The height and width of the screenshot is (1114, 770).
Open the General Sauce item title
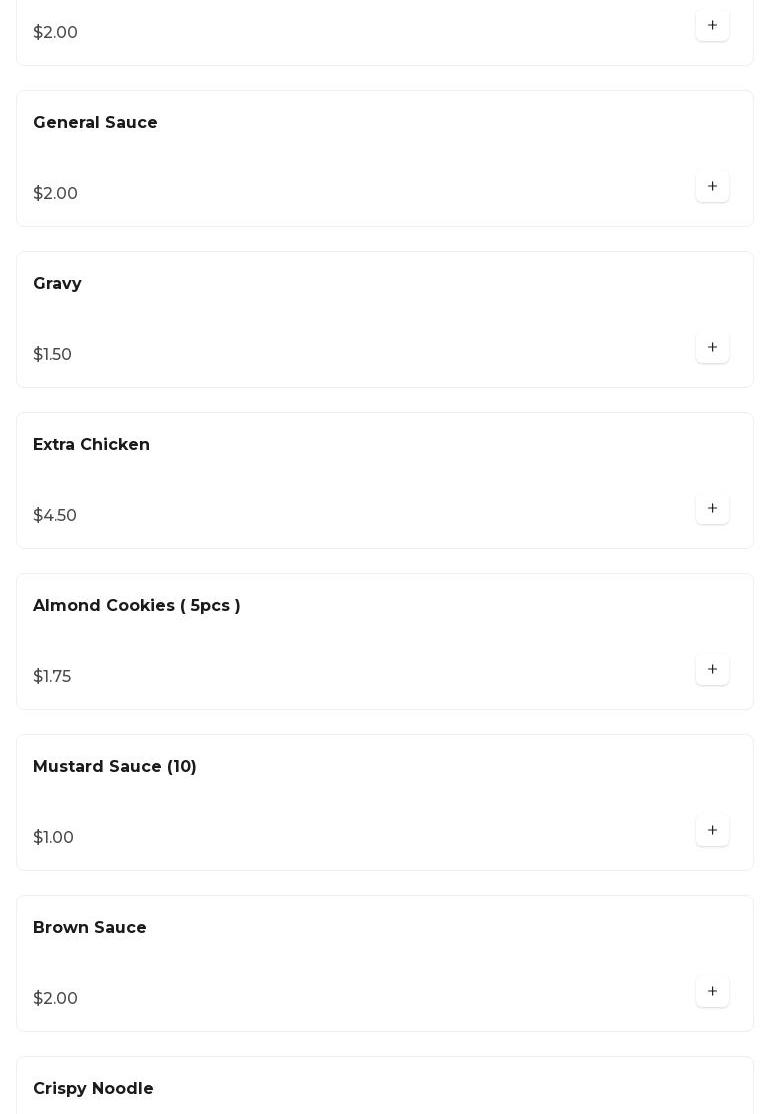[95, 123]
